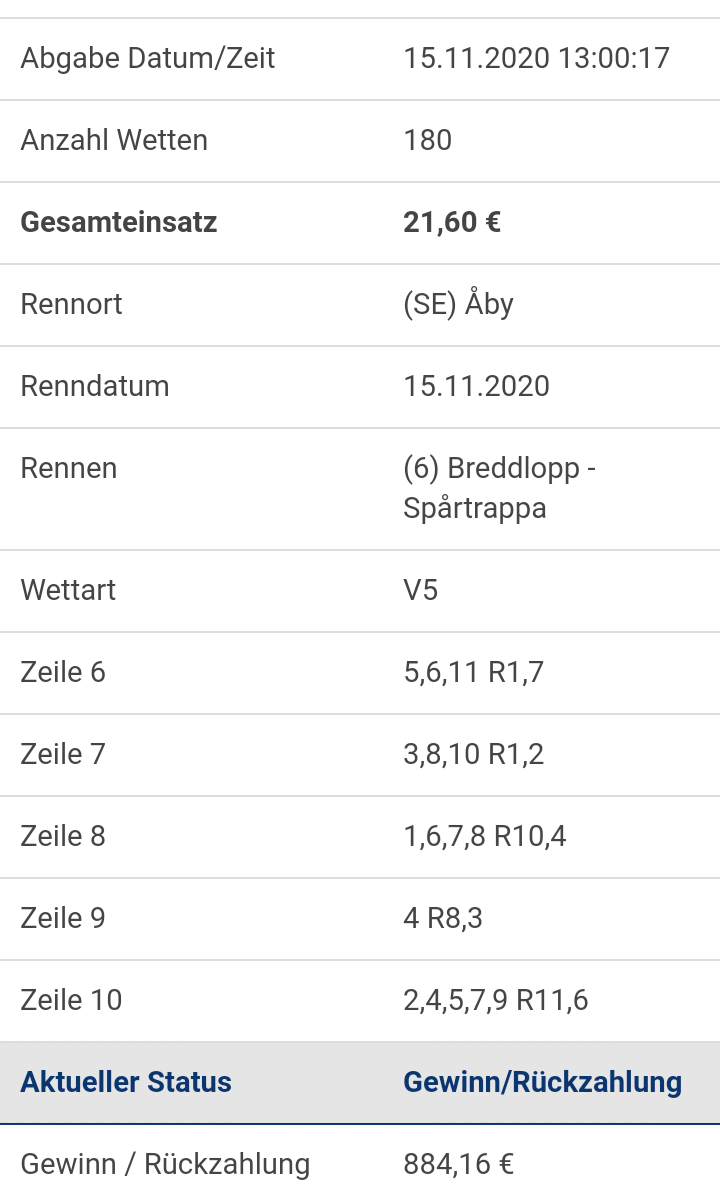Click the race name Breddlopp - Spårtrappa
Screen dimensions: 720x1200
click(x=500, y=488)
